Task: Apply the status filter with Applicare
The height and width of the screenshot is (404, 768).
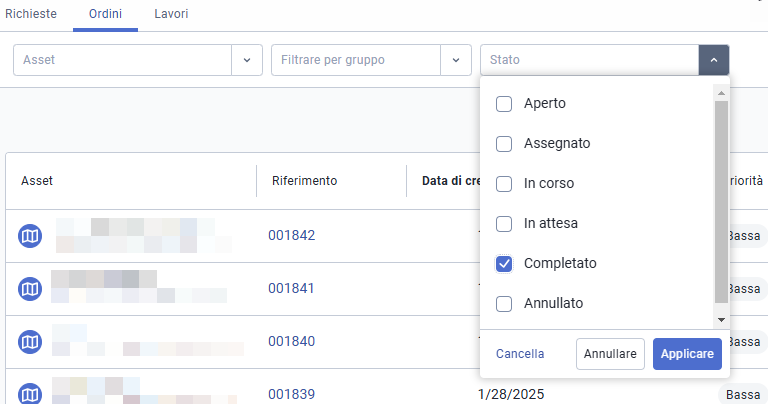Action: pyautogui.click(x=687, y=354)
